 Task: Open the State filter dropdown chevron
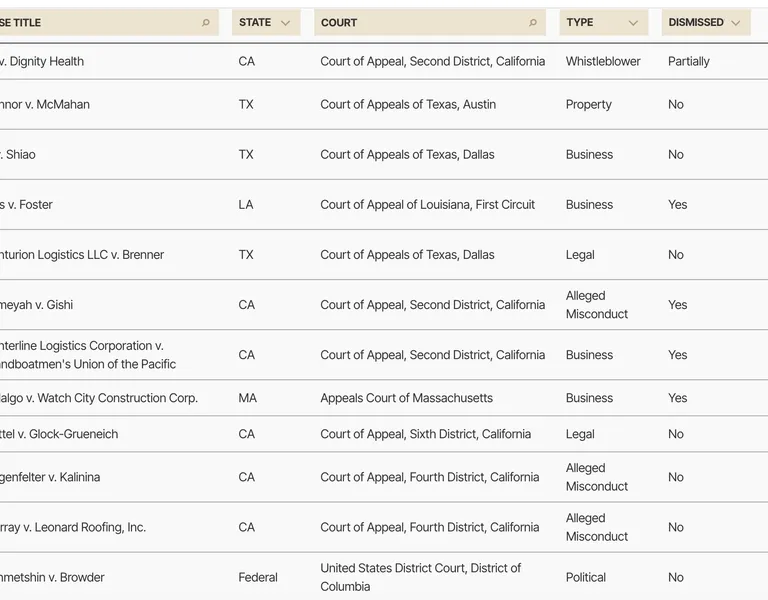click(x=286, y=23)
